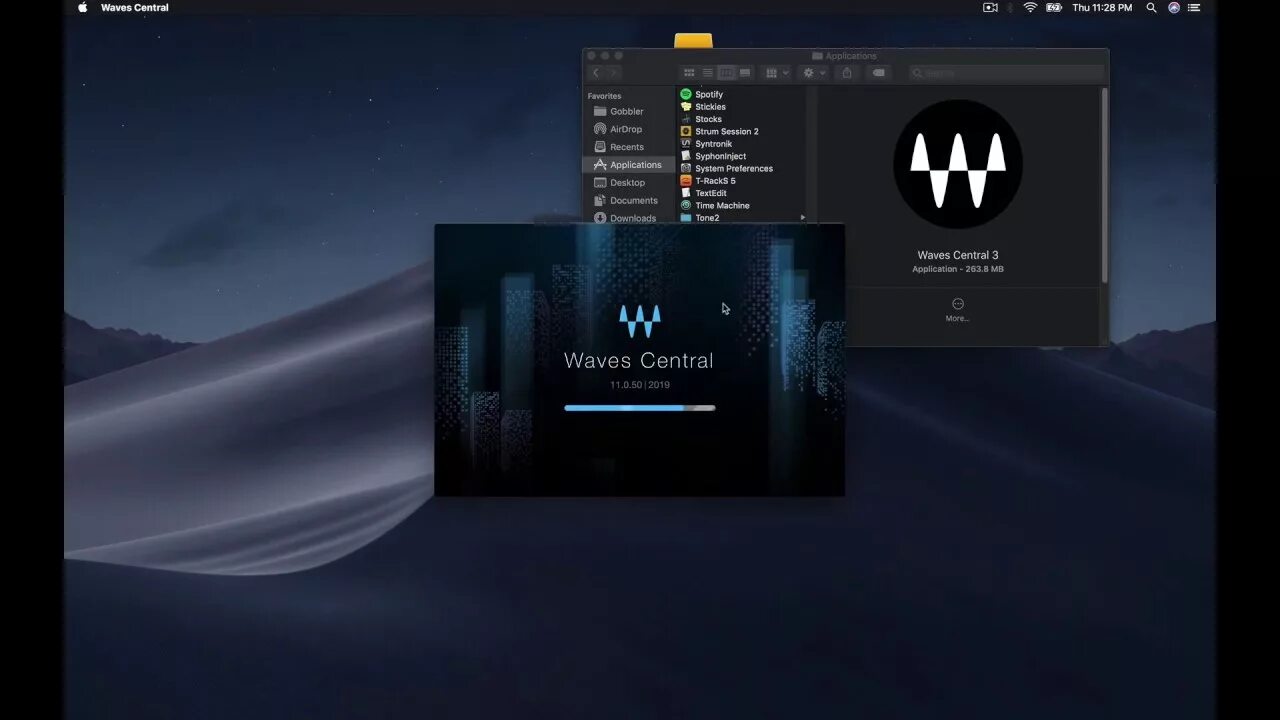Click the yellow folder icon on desktop
The height and width of the screenshot is (720, 1280).
[x=693, y=40]
